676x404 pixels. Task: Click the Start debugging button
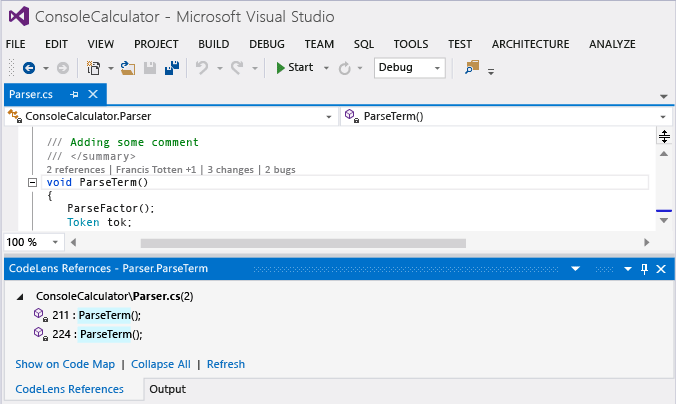coord(295,68)
